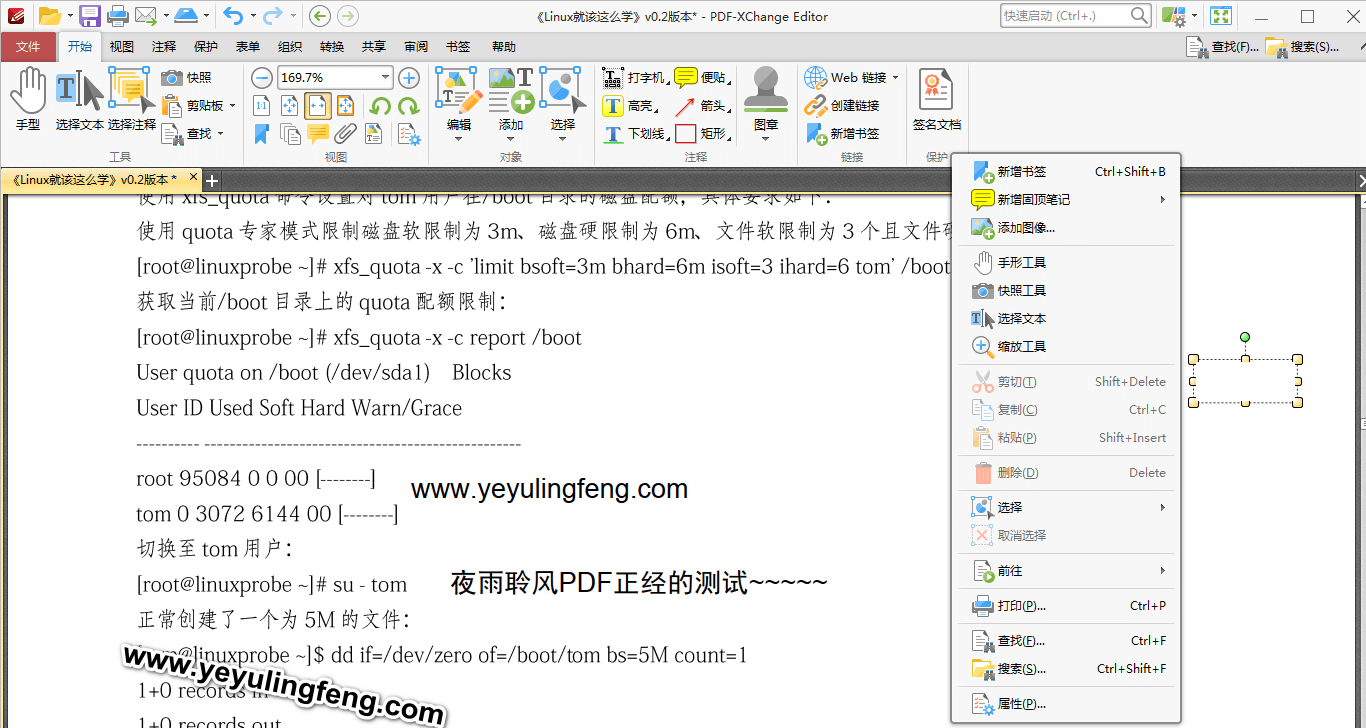Image resolution: width=1366 pixels, height=728 pixels.
Task: Switch to the 保护 ribbon tab
Action: [206, 47]
